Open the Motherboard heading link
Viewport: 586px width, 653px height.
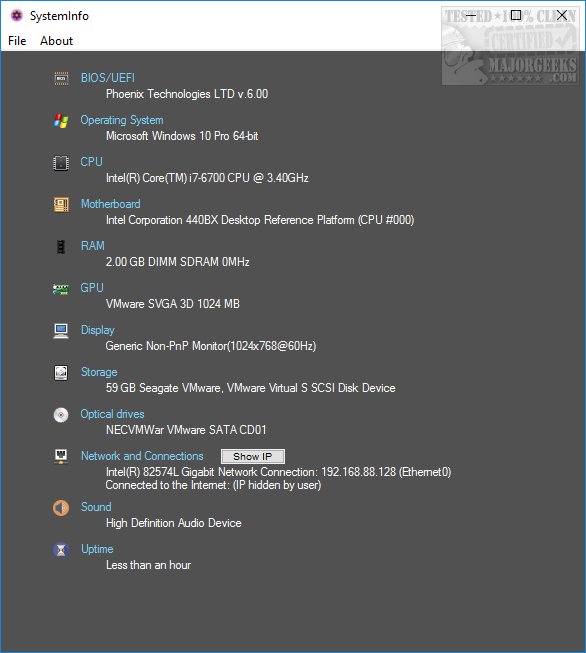pyautogui.click(x=110, y=204)
